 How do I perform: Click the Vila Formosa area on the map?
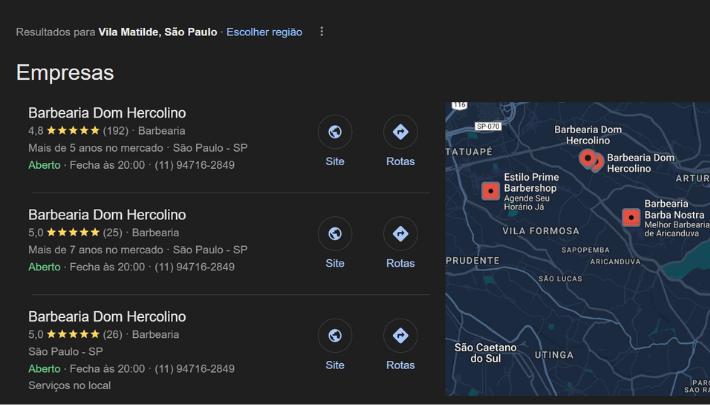tap(541, 231)
